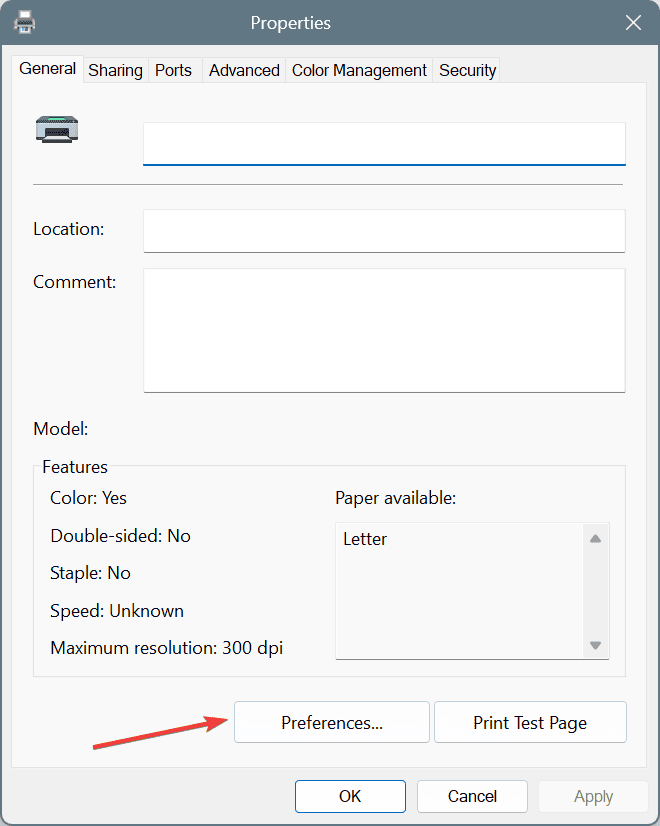Switch to the Security tab
This screenshot has height=826, width=660.
click(x=467, y=70)
